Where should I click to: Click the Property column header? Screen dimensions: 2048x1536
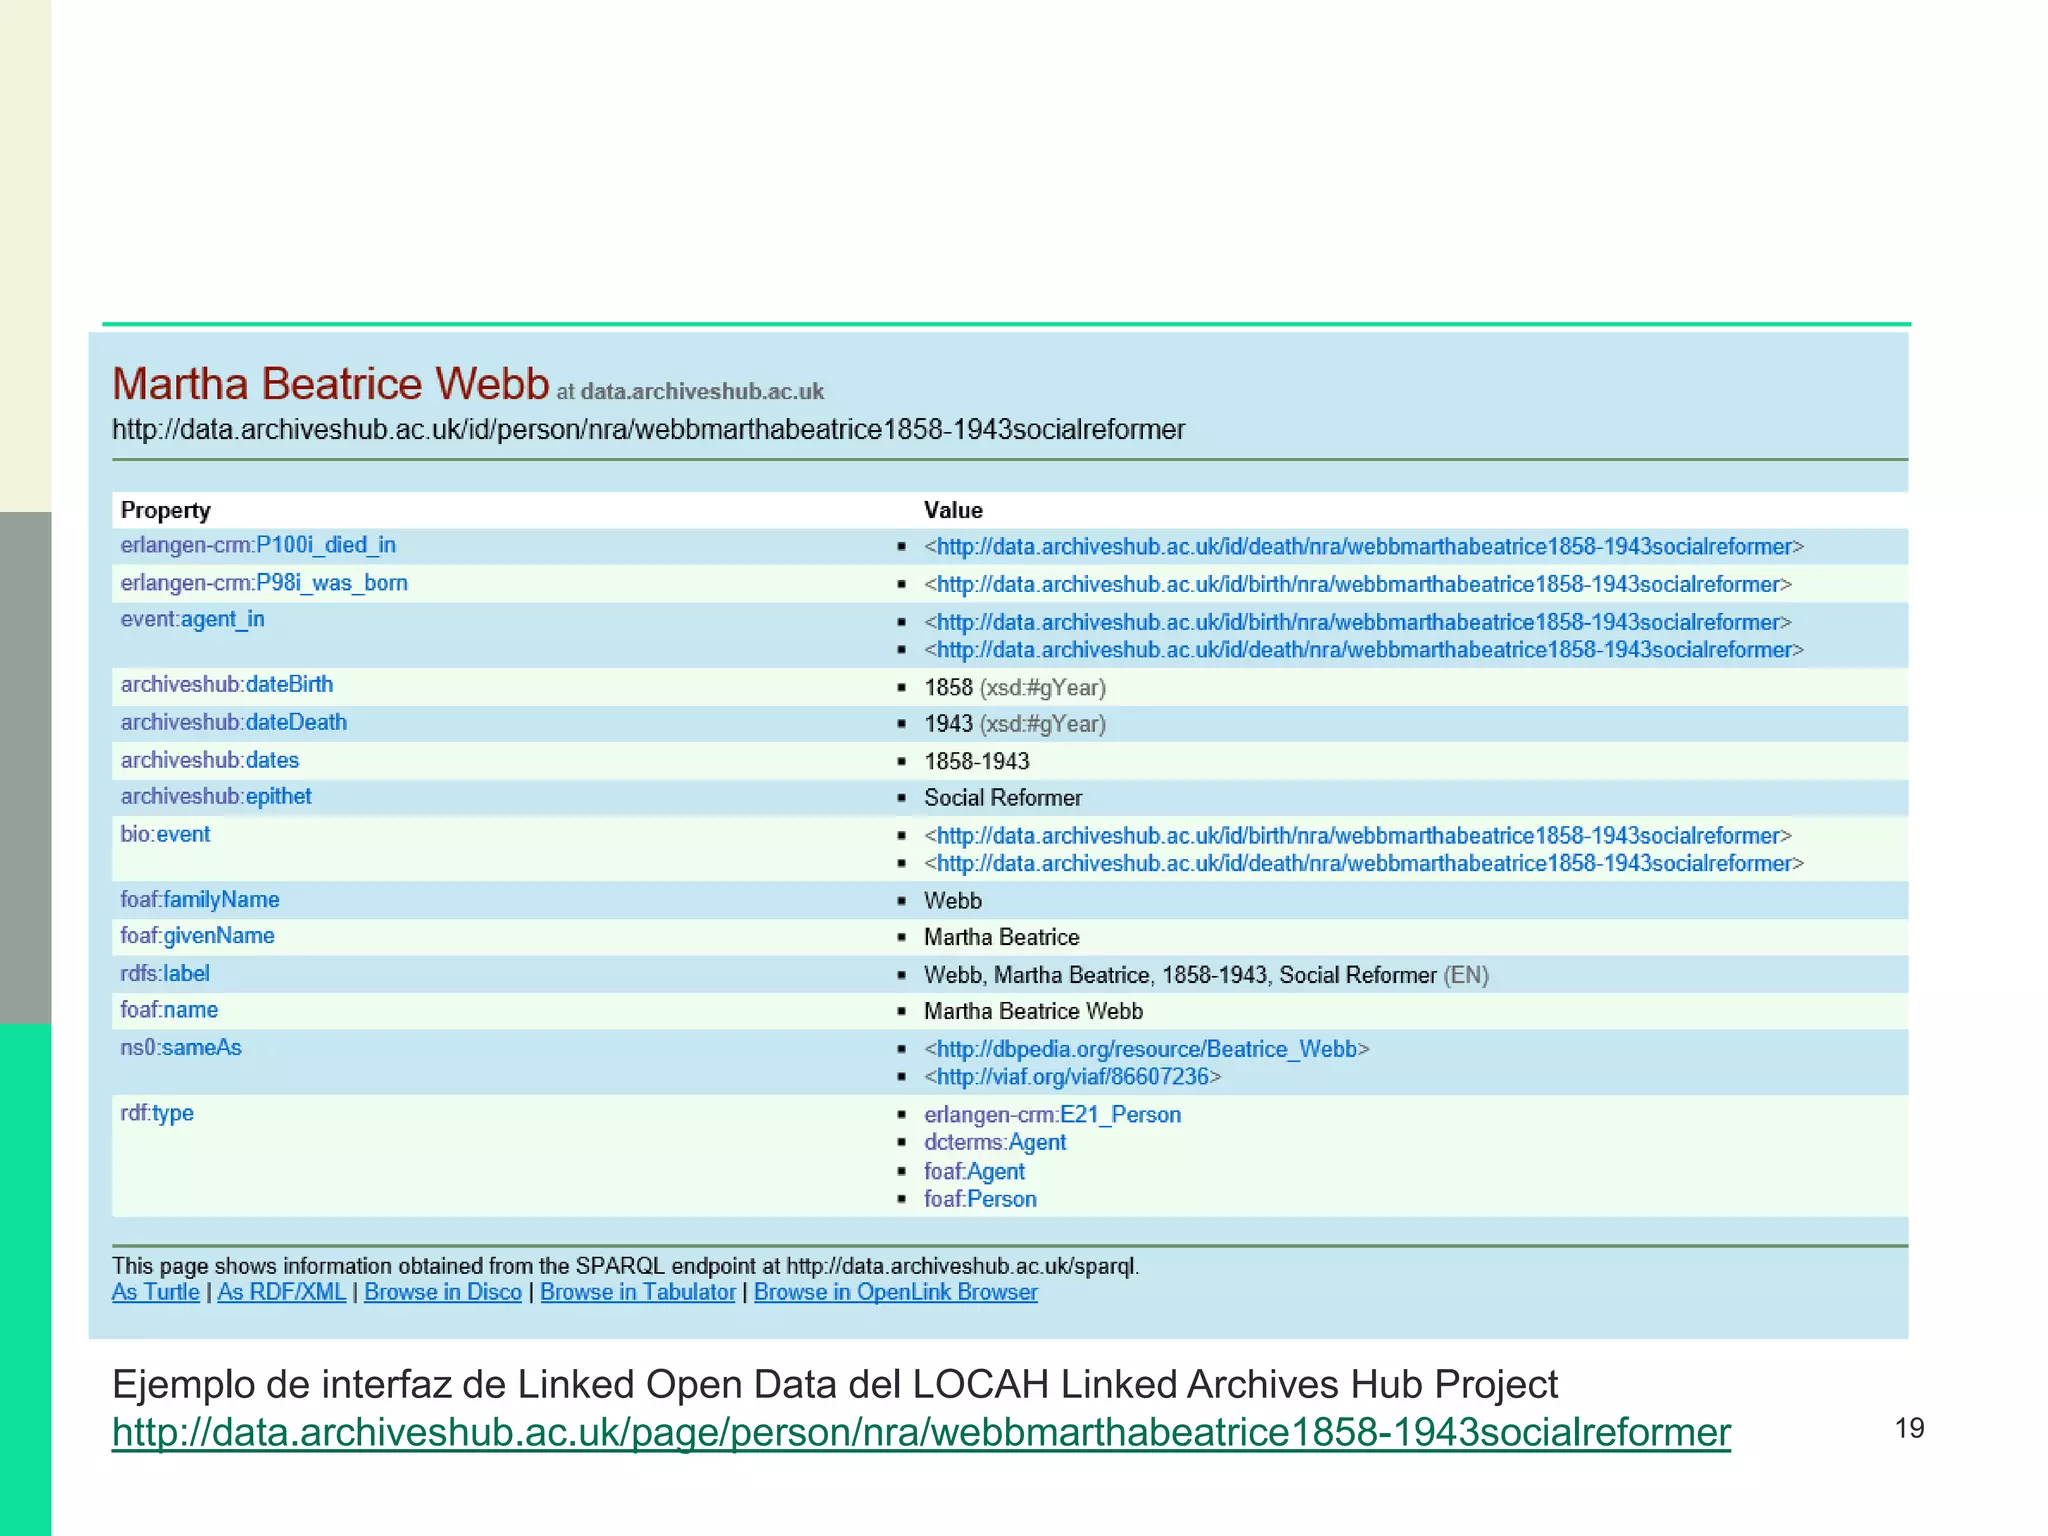[166, 510]
